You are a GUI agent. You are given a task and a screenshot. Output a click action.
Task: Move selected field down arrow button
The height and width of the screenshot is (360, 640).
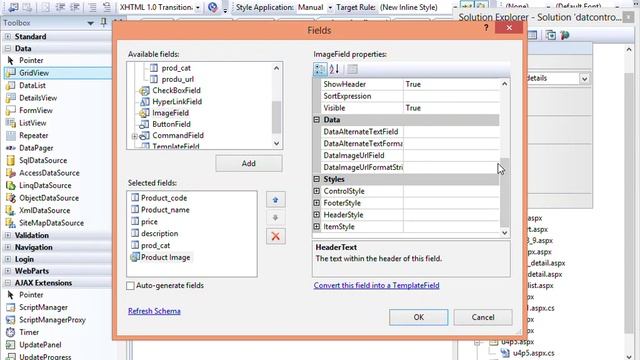(276, 218)
